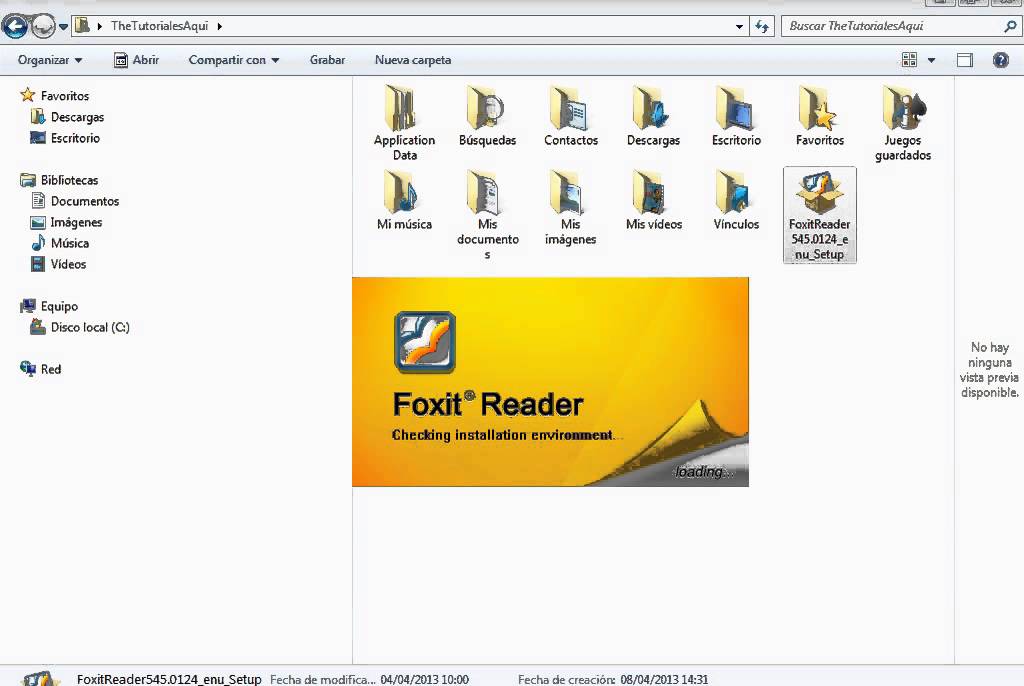This screenshot has width=1024, height=686.
Task: Click the root breadcrumb arrow before TheTutorialesAqui
Action: tap(100, 26)
